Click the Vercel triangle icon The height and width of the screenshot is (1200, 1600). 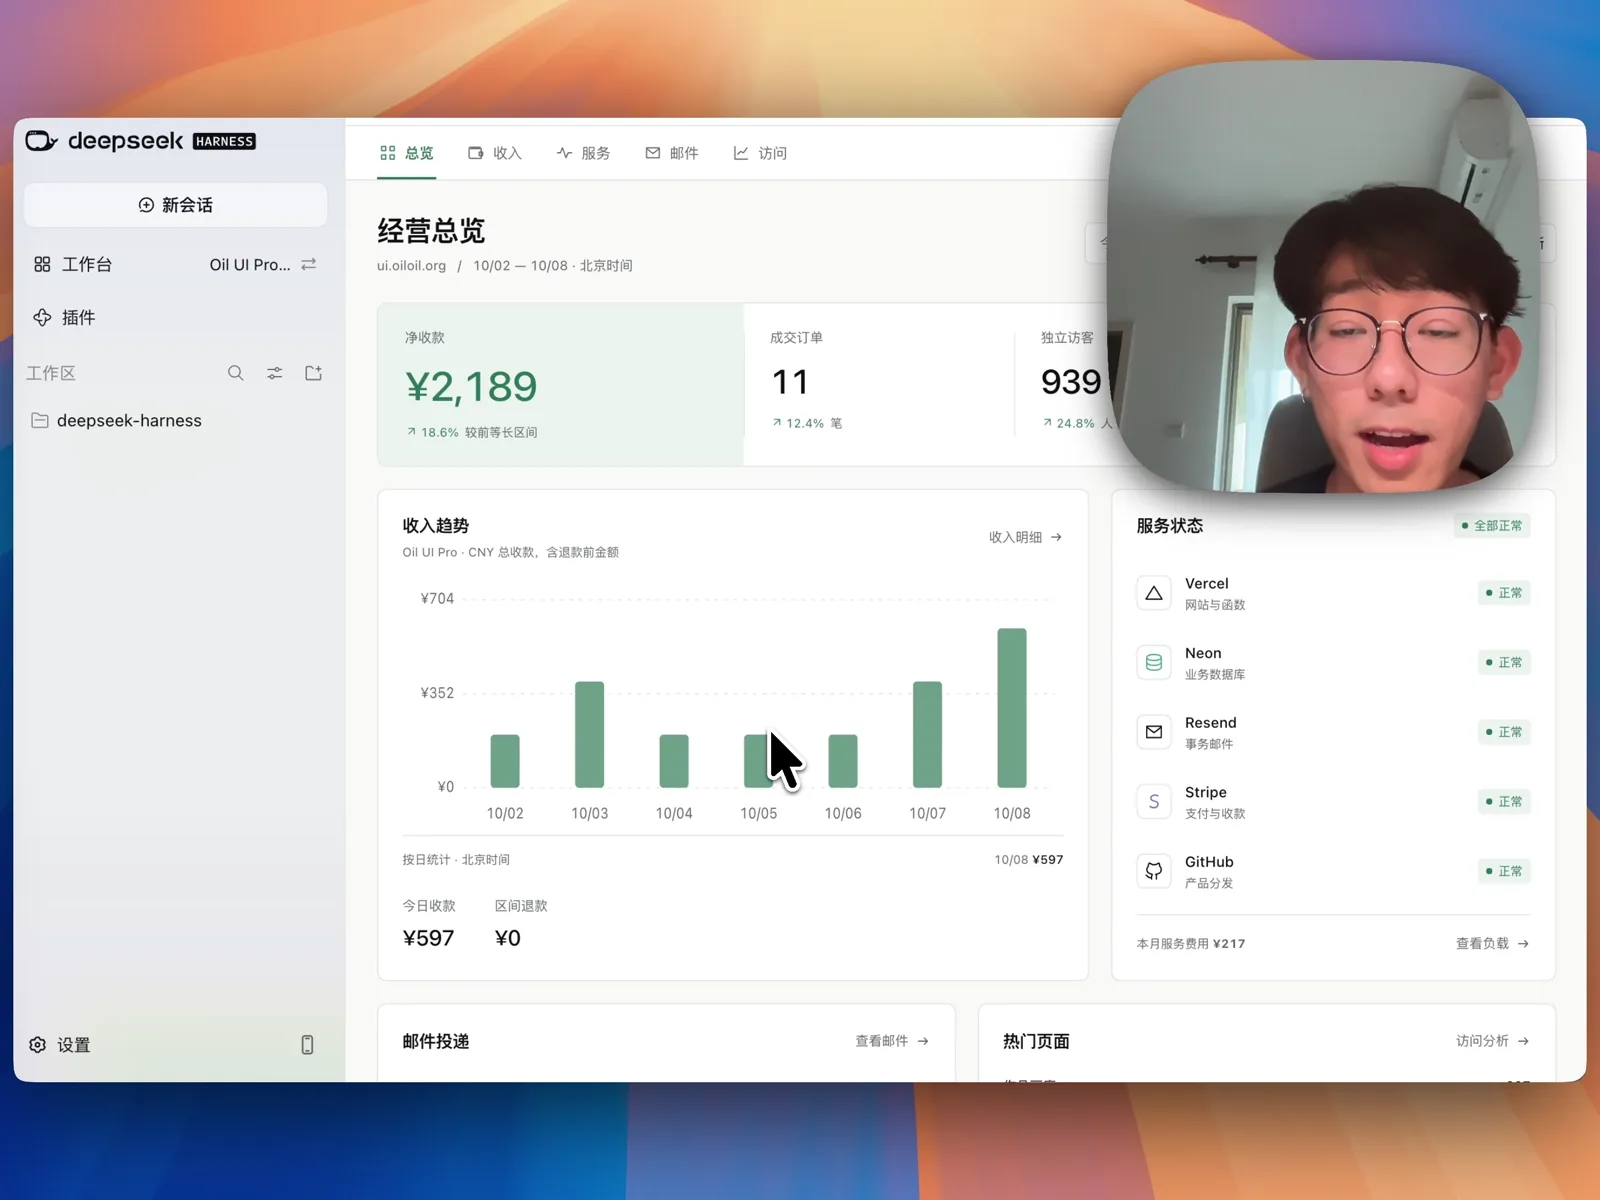[x=1154, y=593]
